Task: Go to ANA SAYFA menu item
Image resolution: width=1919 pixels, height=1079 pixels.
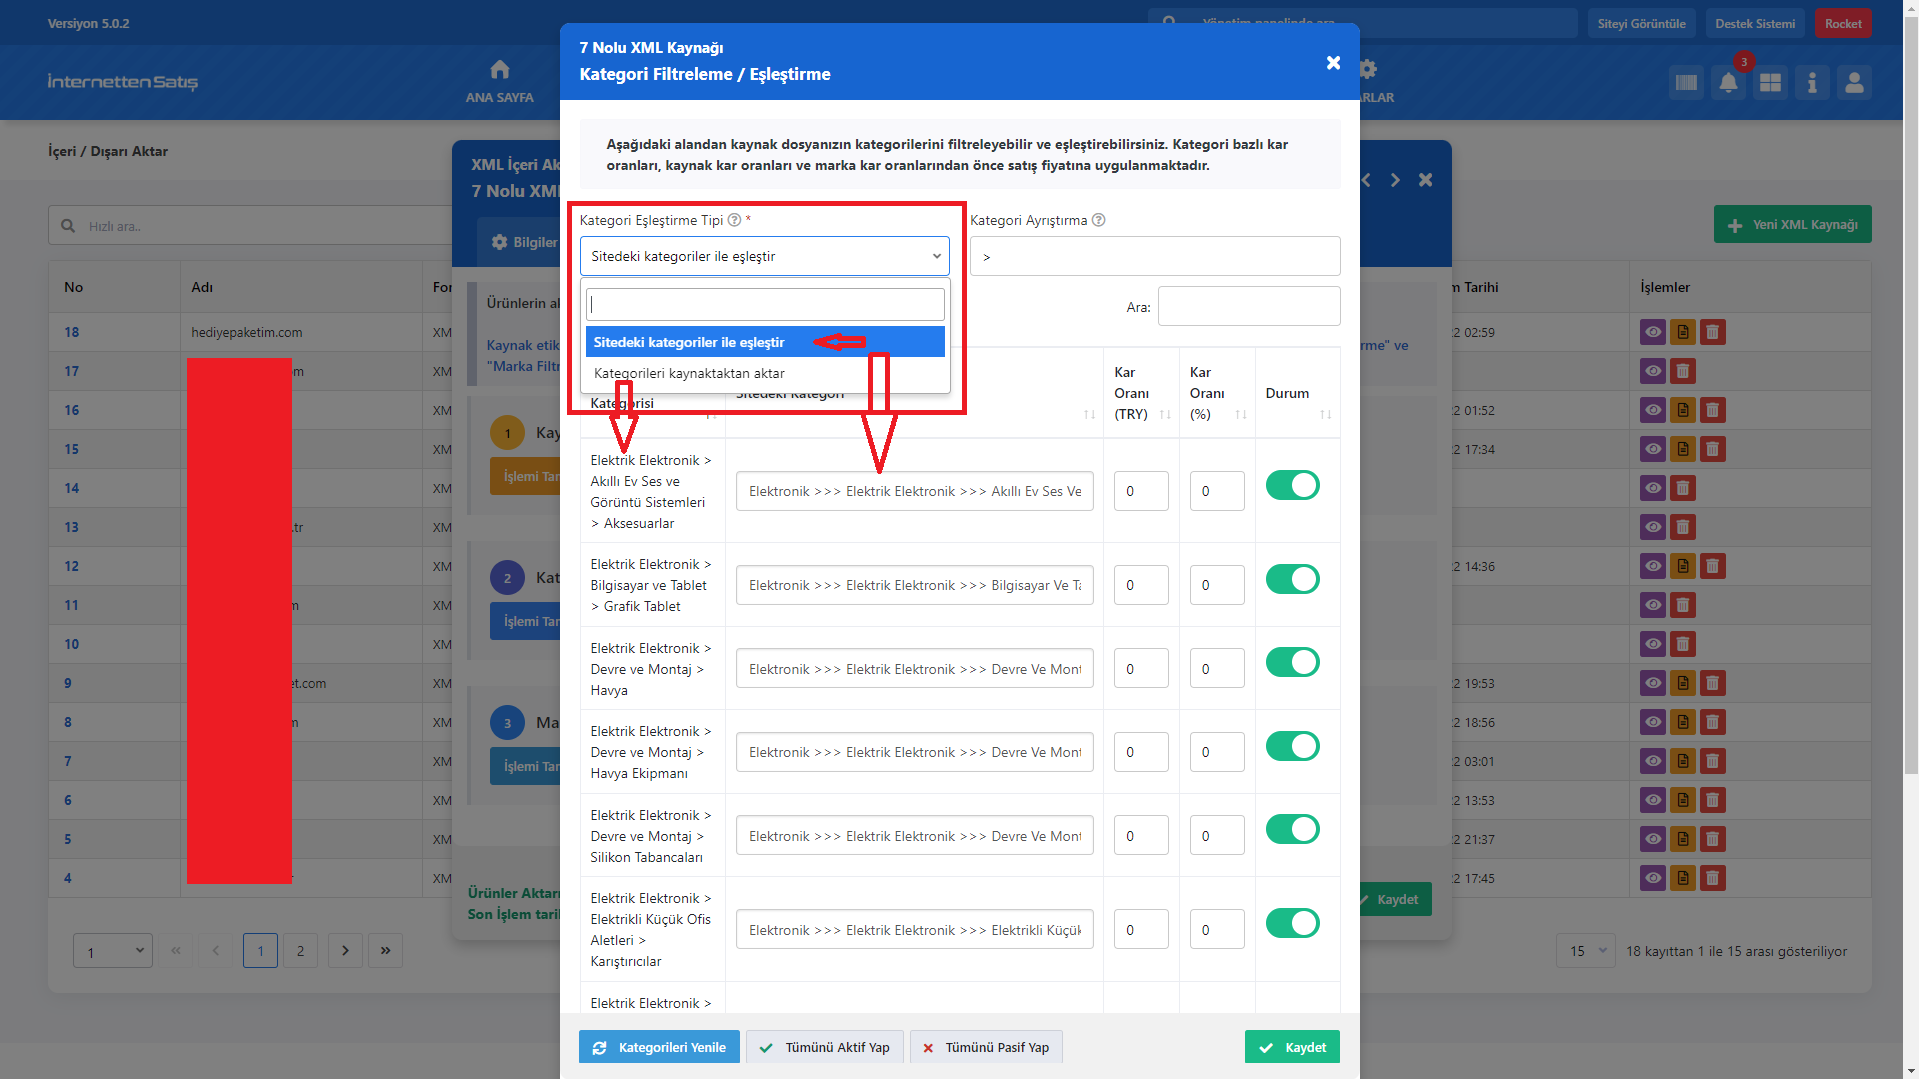Action: (x=499, y=82)
